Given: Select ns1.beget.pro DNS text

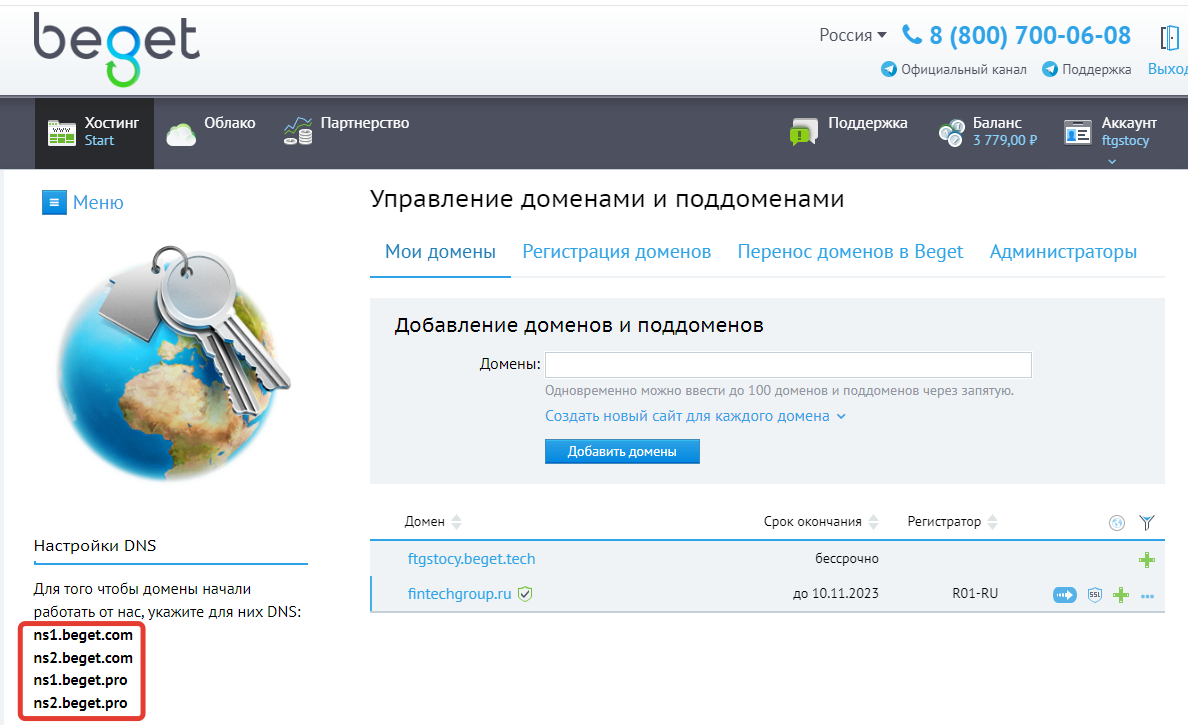Looking at the screenshot, I should click(x=80, y=680).
